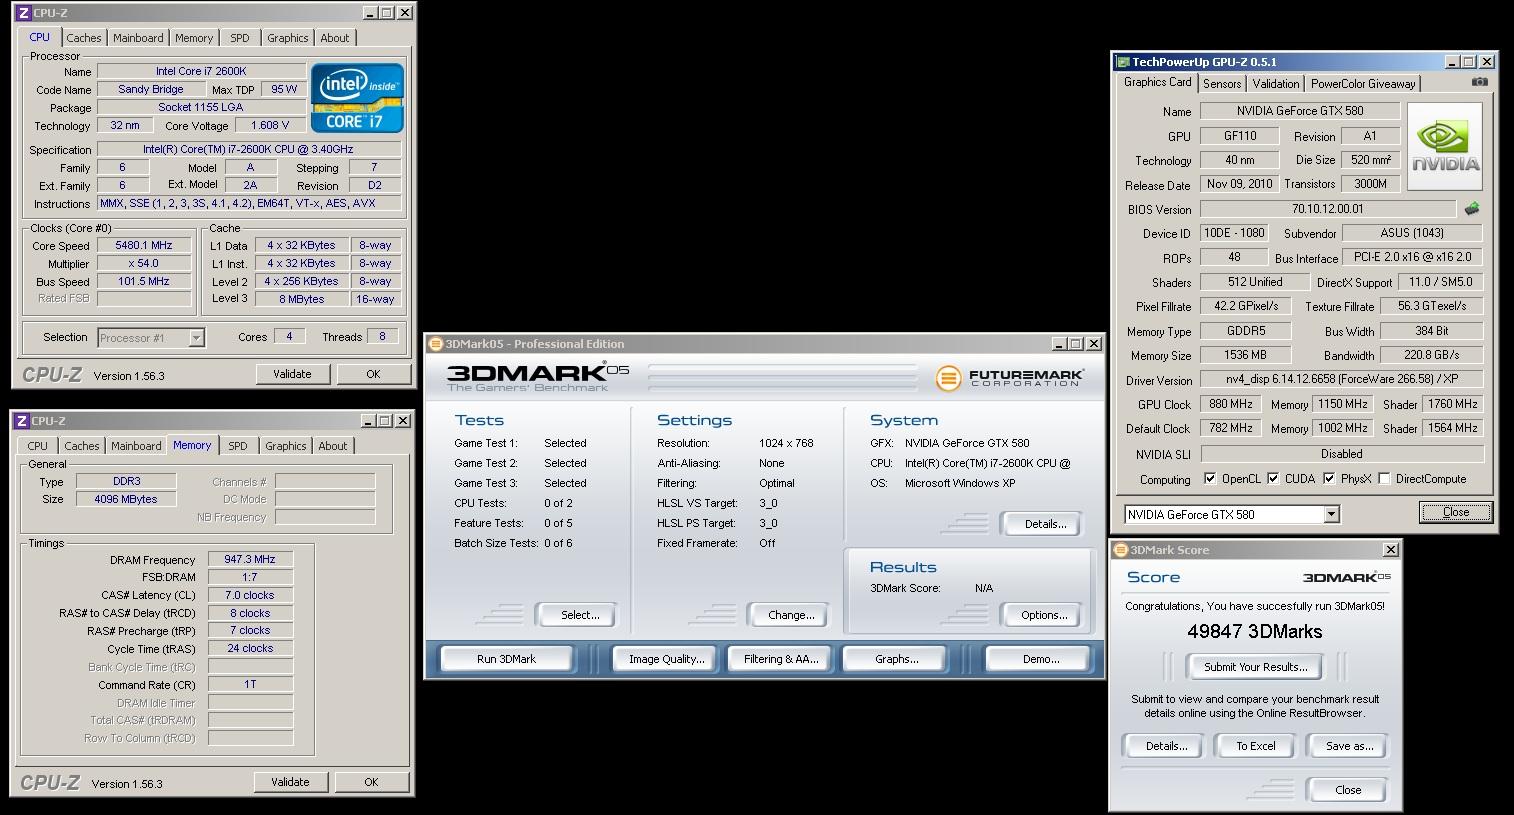Open the Graphs button in 3DMark05
This screenshot has height=815, width=1514.
(x=896, y=659)
